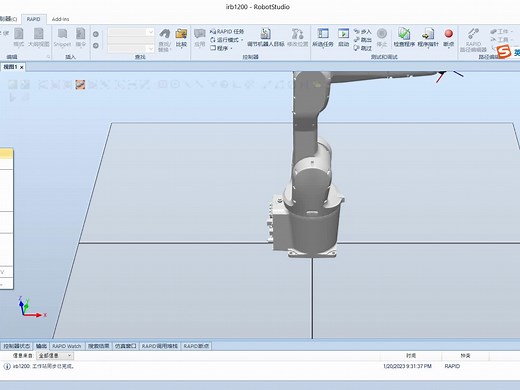Click the RAPID category cell in output
Viewport: 520px width, 390px height.
pyautogui.click(x=452, y=366)
